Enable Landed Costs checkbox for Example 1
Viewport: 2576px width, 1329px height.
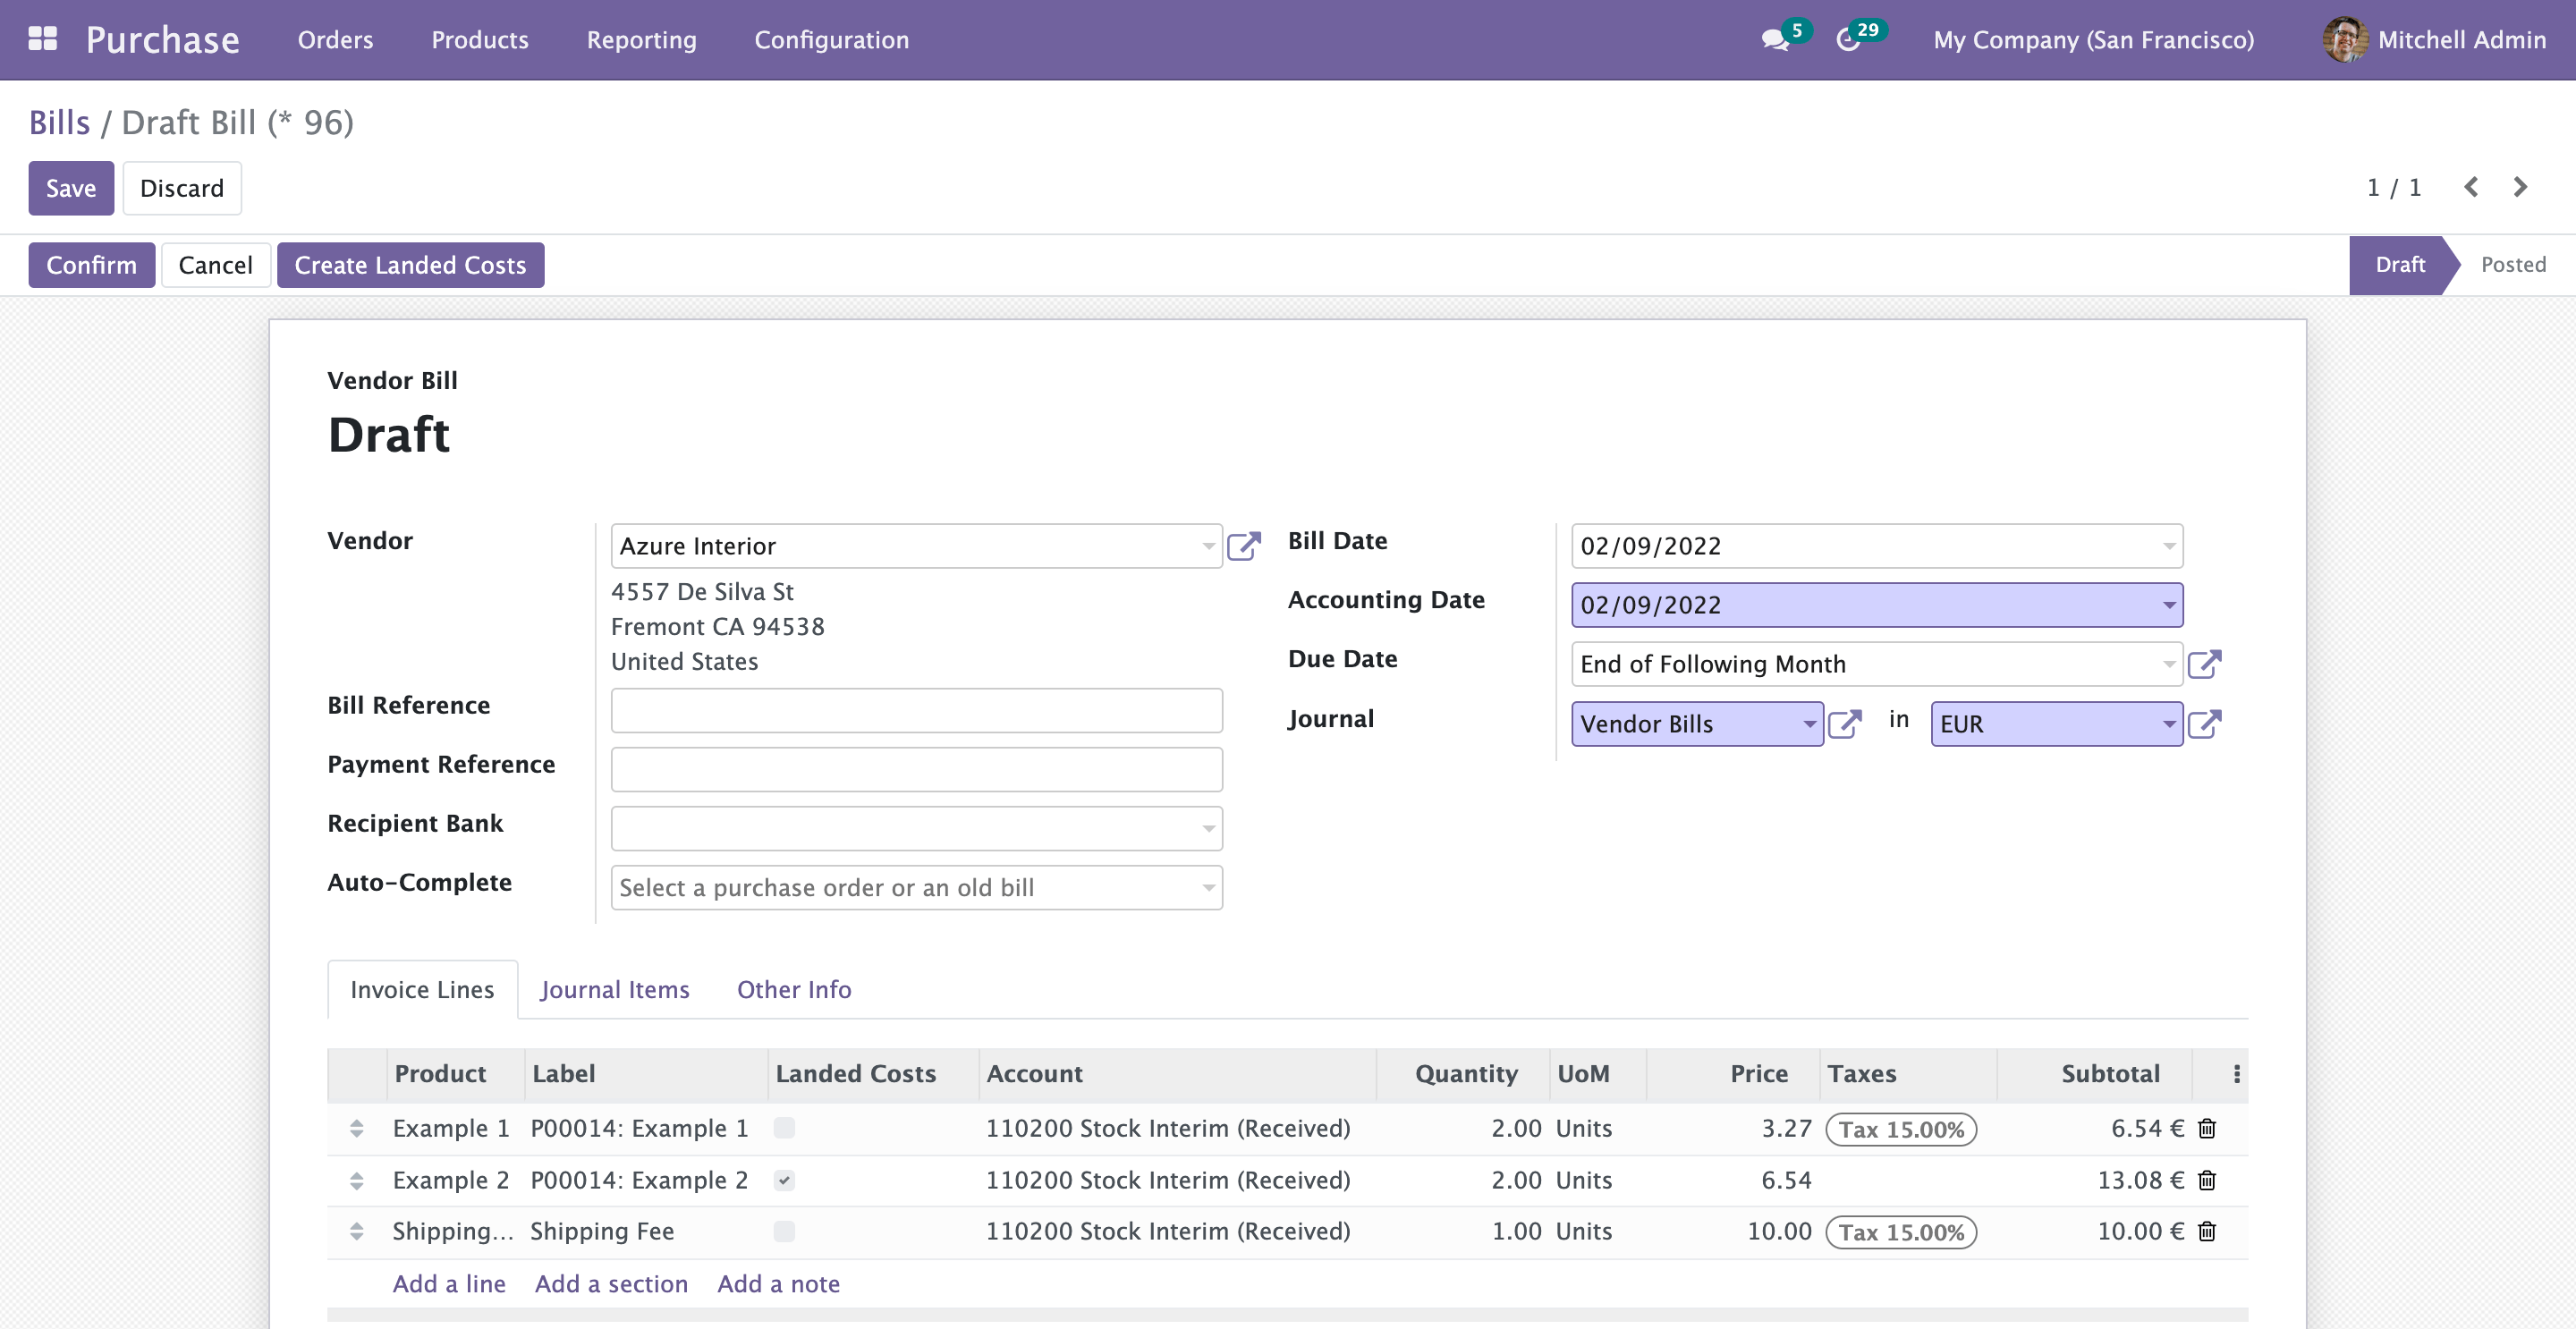coord(784,1128)
